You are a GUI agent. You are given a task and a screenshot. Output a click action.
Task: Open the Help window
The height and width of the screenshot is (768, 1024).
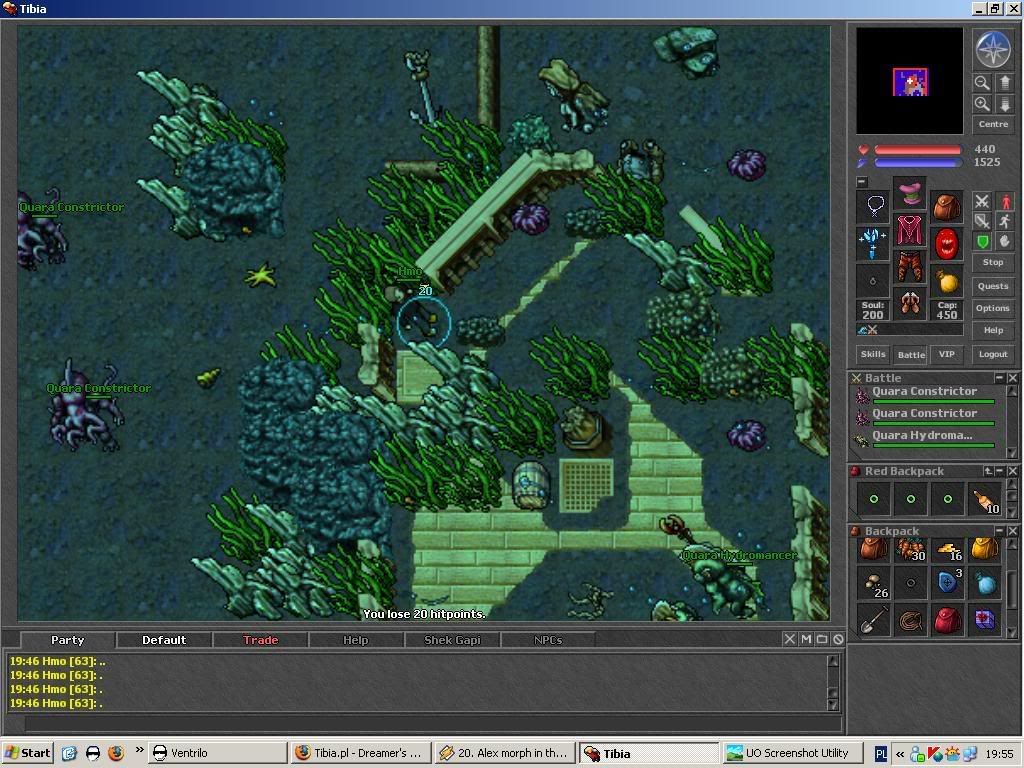click(993, 330)
